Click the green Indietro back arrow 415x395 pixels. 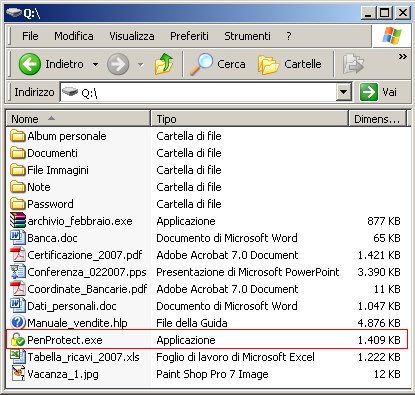point(30,64)
